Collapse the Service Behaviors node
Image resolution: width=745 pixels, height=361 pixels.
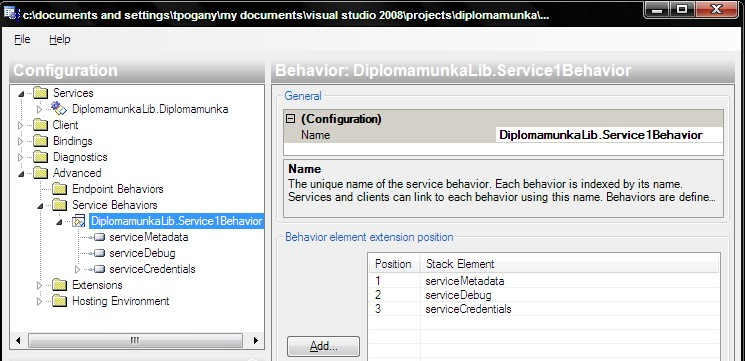point(40,206)
